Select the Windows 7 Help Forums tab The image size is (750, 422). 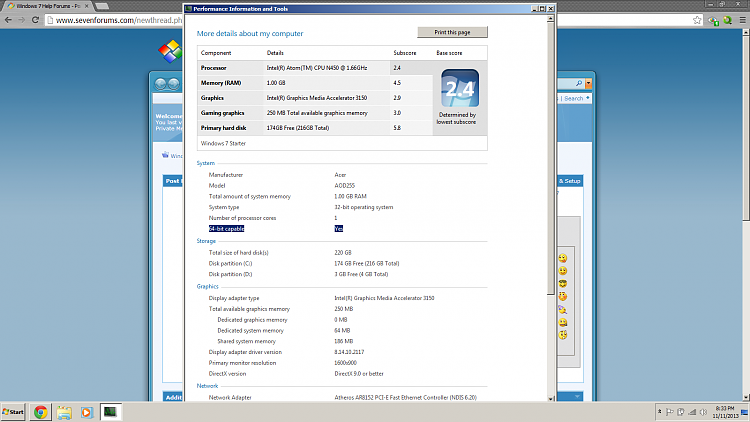coord(46,6)
